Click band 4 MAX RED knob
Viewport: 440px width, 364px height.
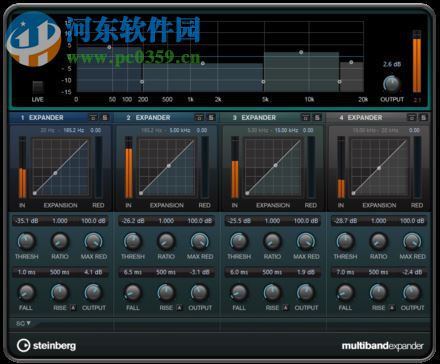click(x=412, y=241)
